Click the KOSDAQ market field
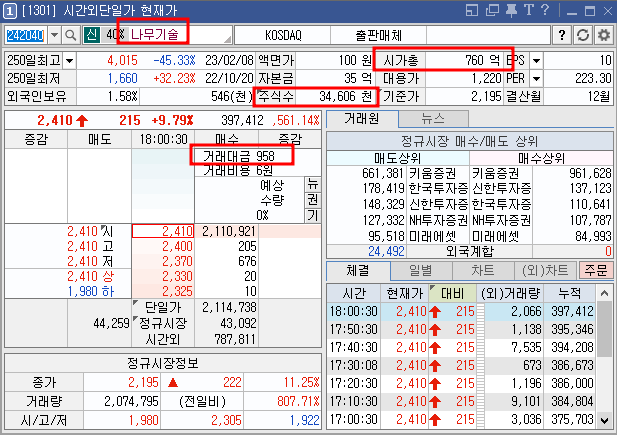This screenshot has width=617, height=435. (x=283, y=35)
